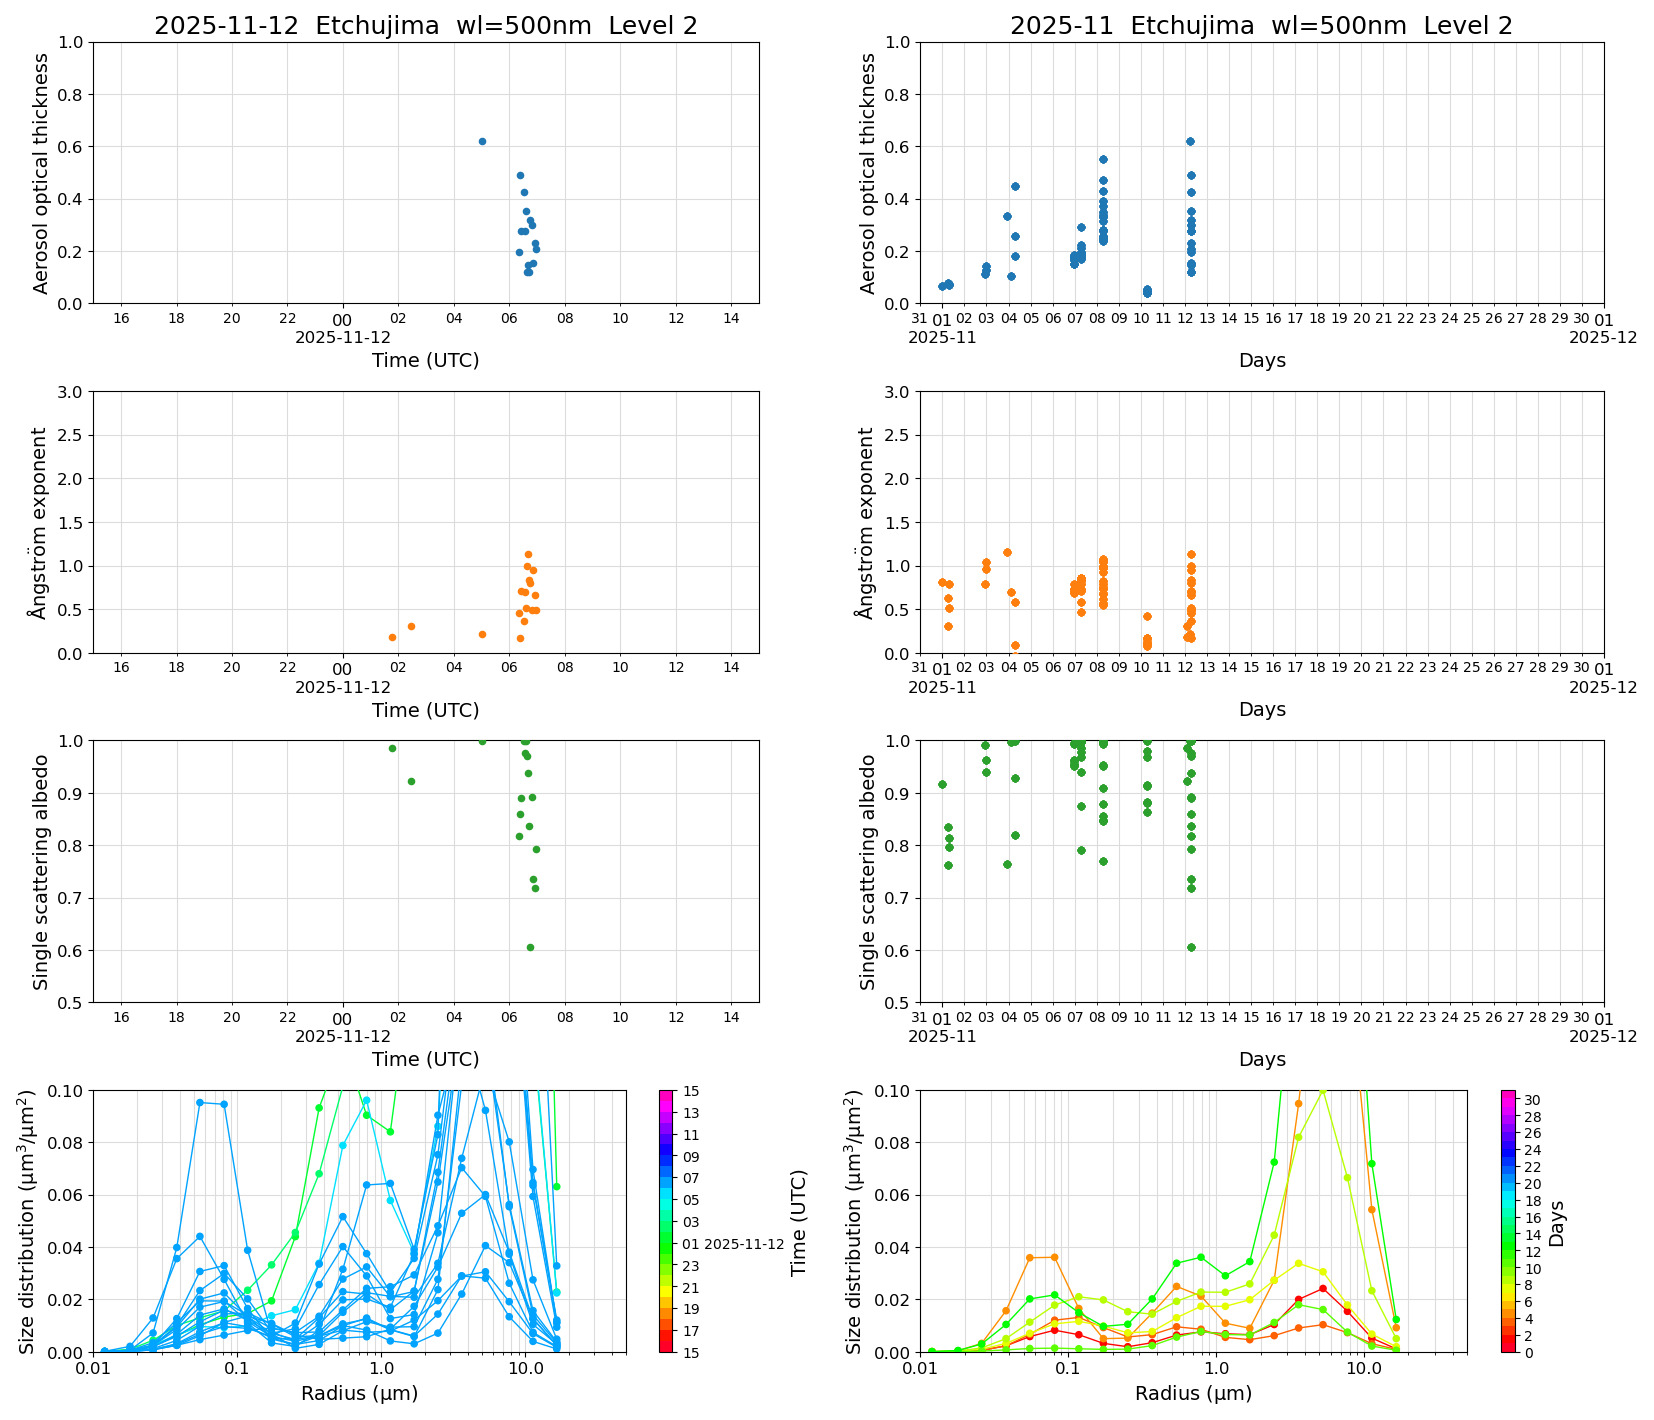Click "Radius (µm)" label under monthly size distribution

click(x=1193, y=1394)
